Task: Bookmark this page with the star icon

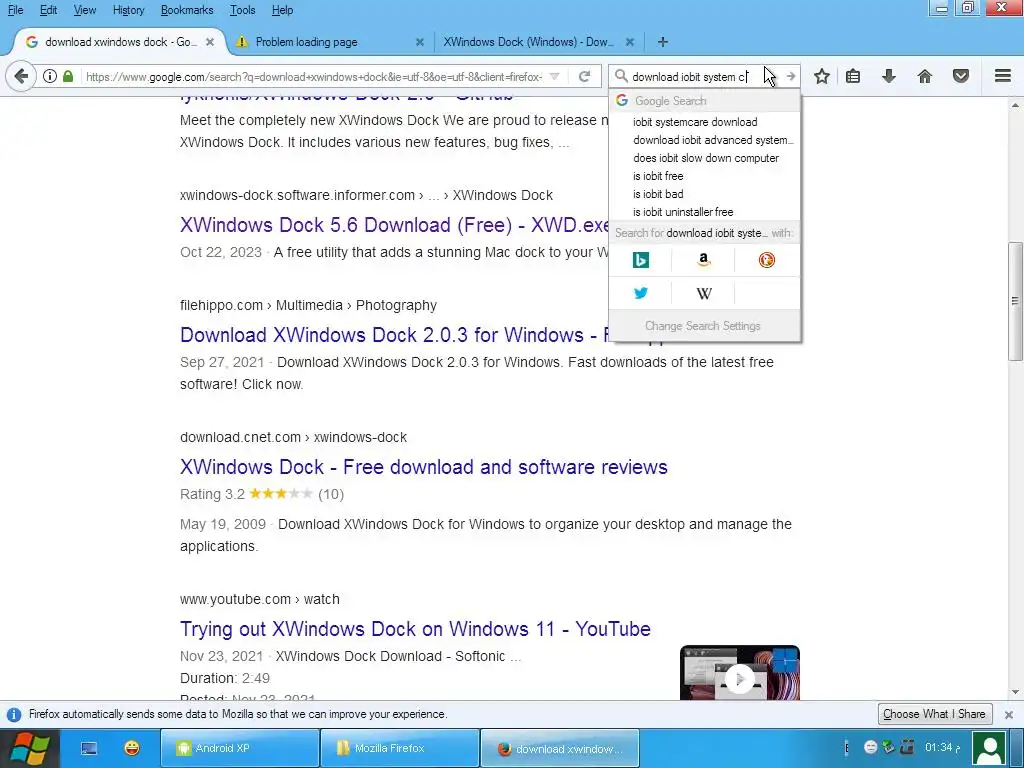Action: point(822,76)
